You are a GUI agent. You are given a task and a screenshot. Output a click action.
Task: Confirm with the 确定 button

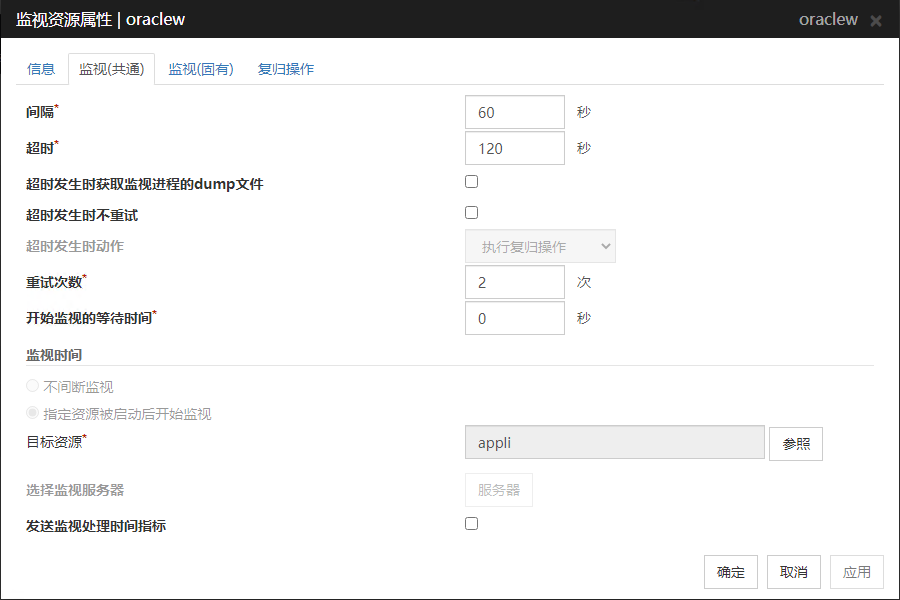(x=730, y=572)
